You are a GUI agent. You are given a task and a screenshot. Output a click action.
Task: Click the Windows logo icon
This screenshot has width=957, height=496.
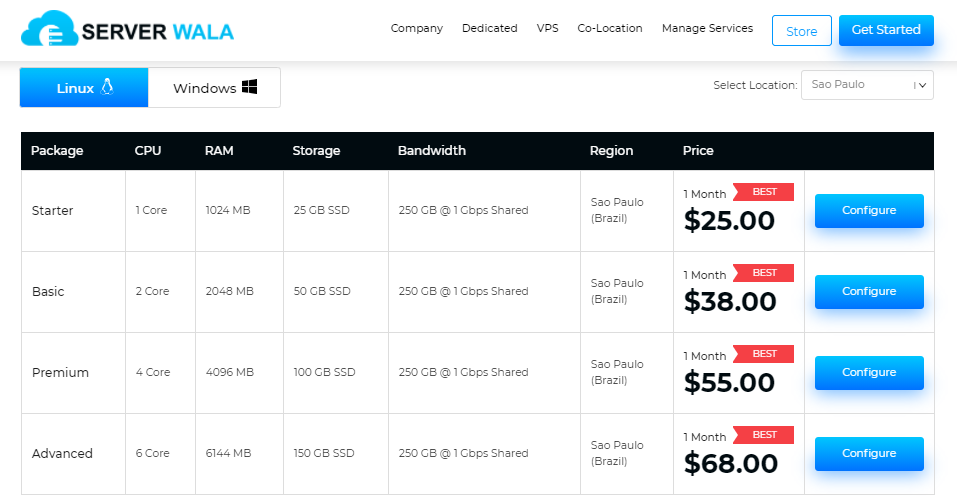pyautogui.click(x=249, y=87)
